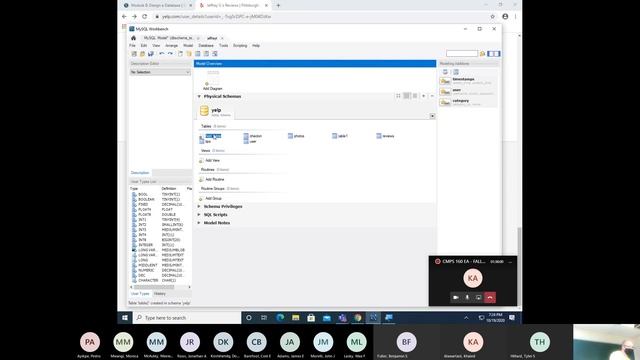Open the No Selection dropdown
This screenshot has width=640, height=360.
(x=160, y=72)
